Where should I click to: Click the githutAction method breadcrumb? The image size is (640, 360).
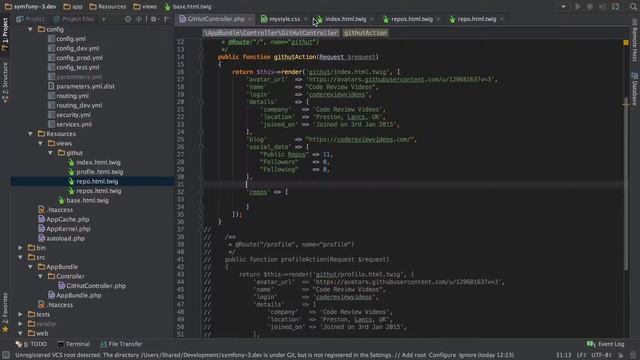tap(365, 33)
